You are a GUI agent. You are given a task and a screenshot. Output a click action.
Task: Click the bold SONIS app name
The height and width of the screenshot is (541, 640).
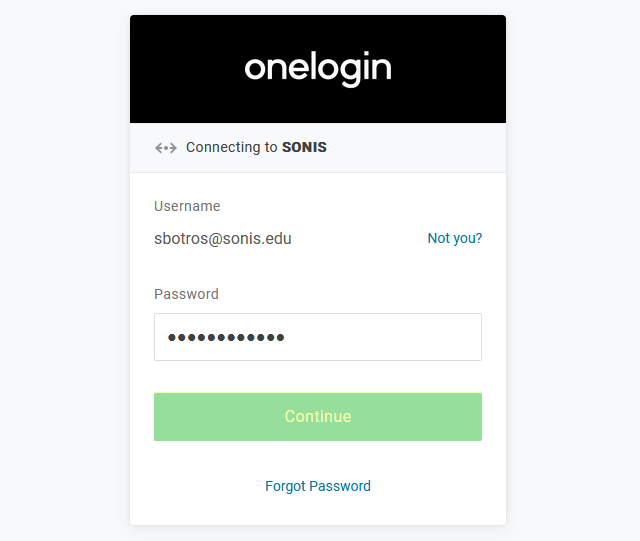click(304, 147)
